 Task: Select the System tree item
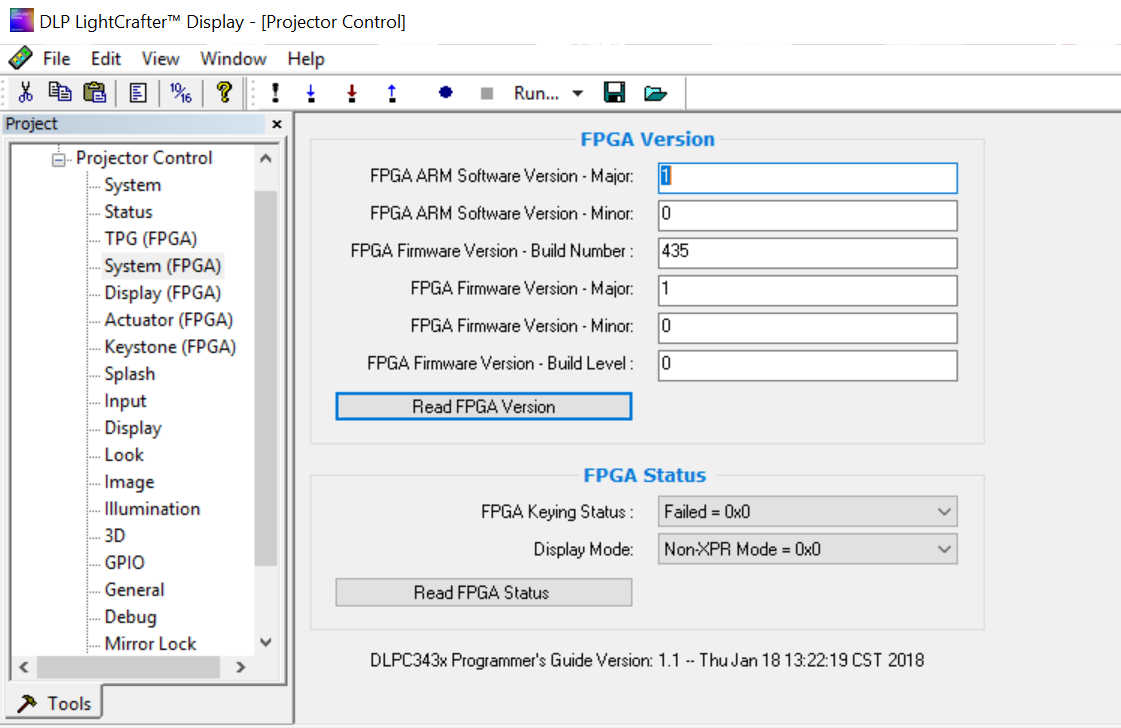click(x=132, y=185)
